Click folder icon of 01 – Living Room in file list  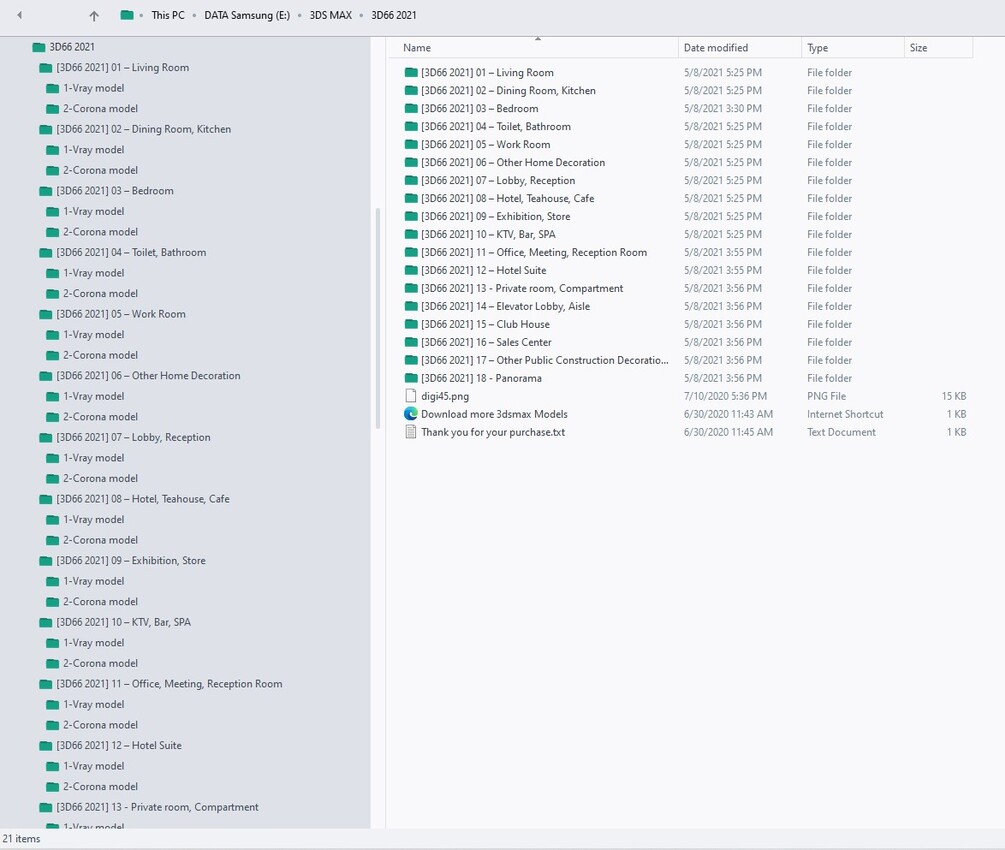(x=411, y=72)
